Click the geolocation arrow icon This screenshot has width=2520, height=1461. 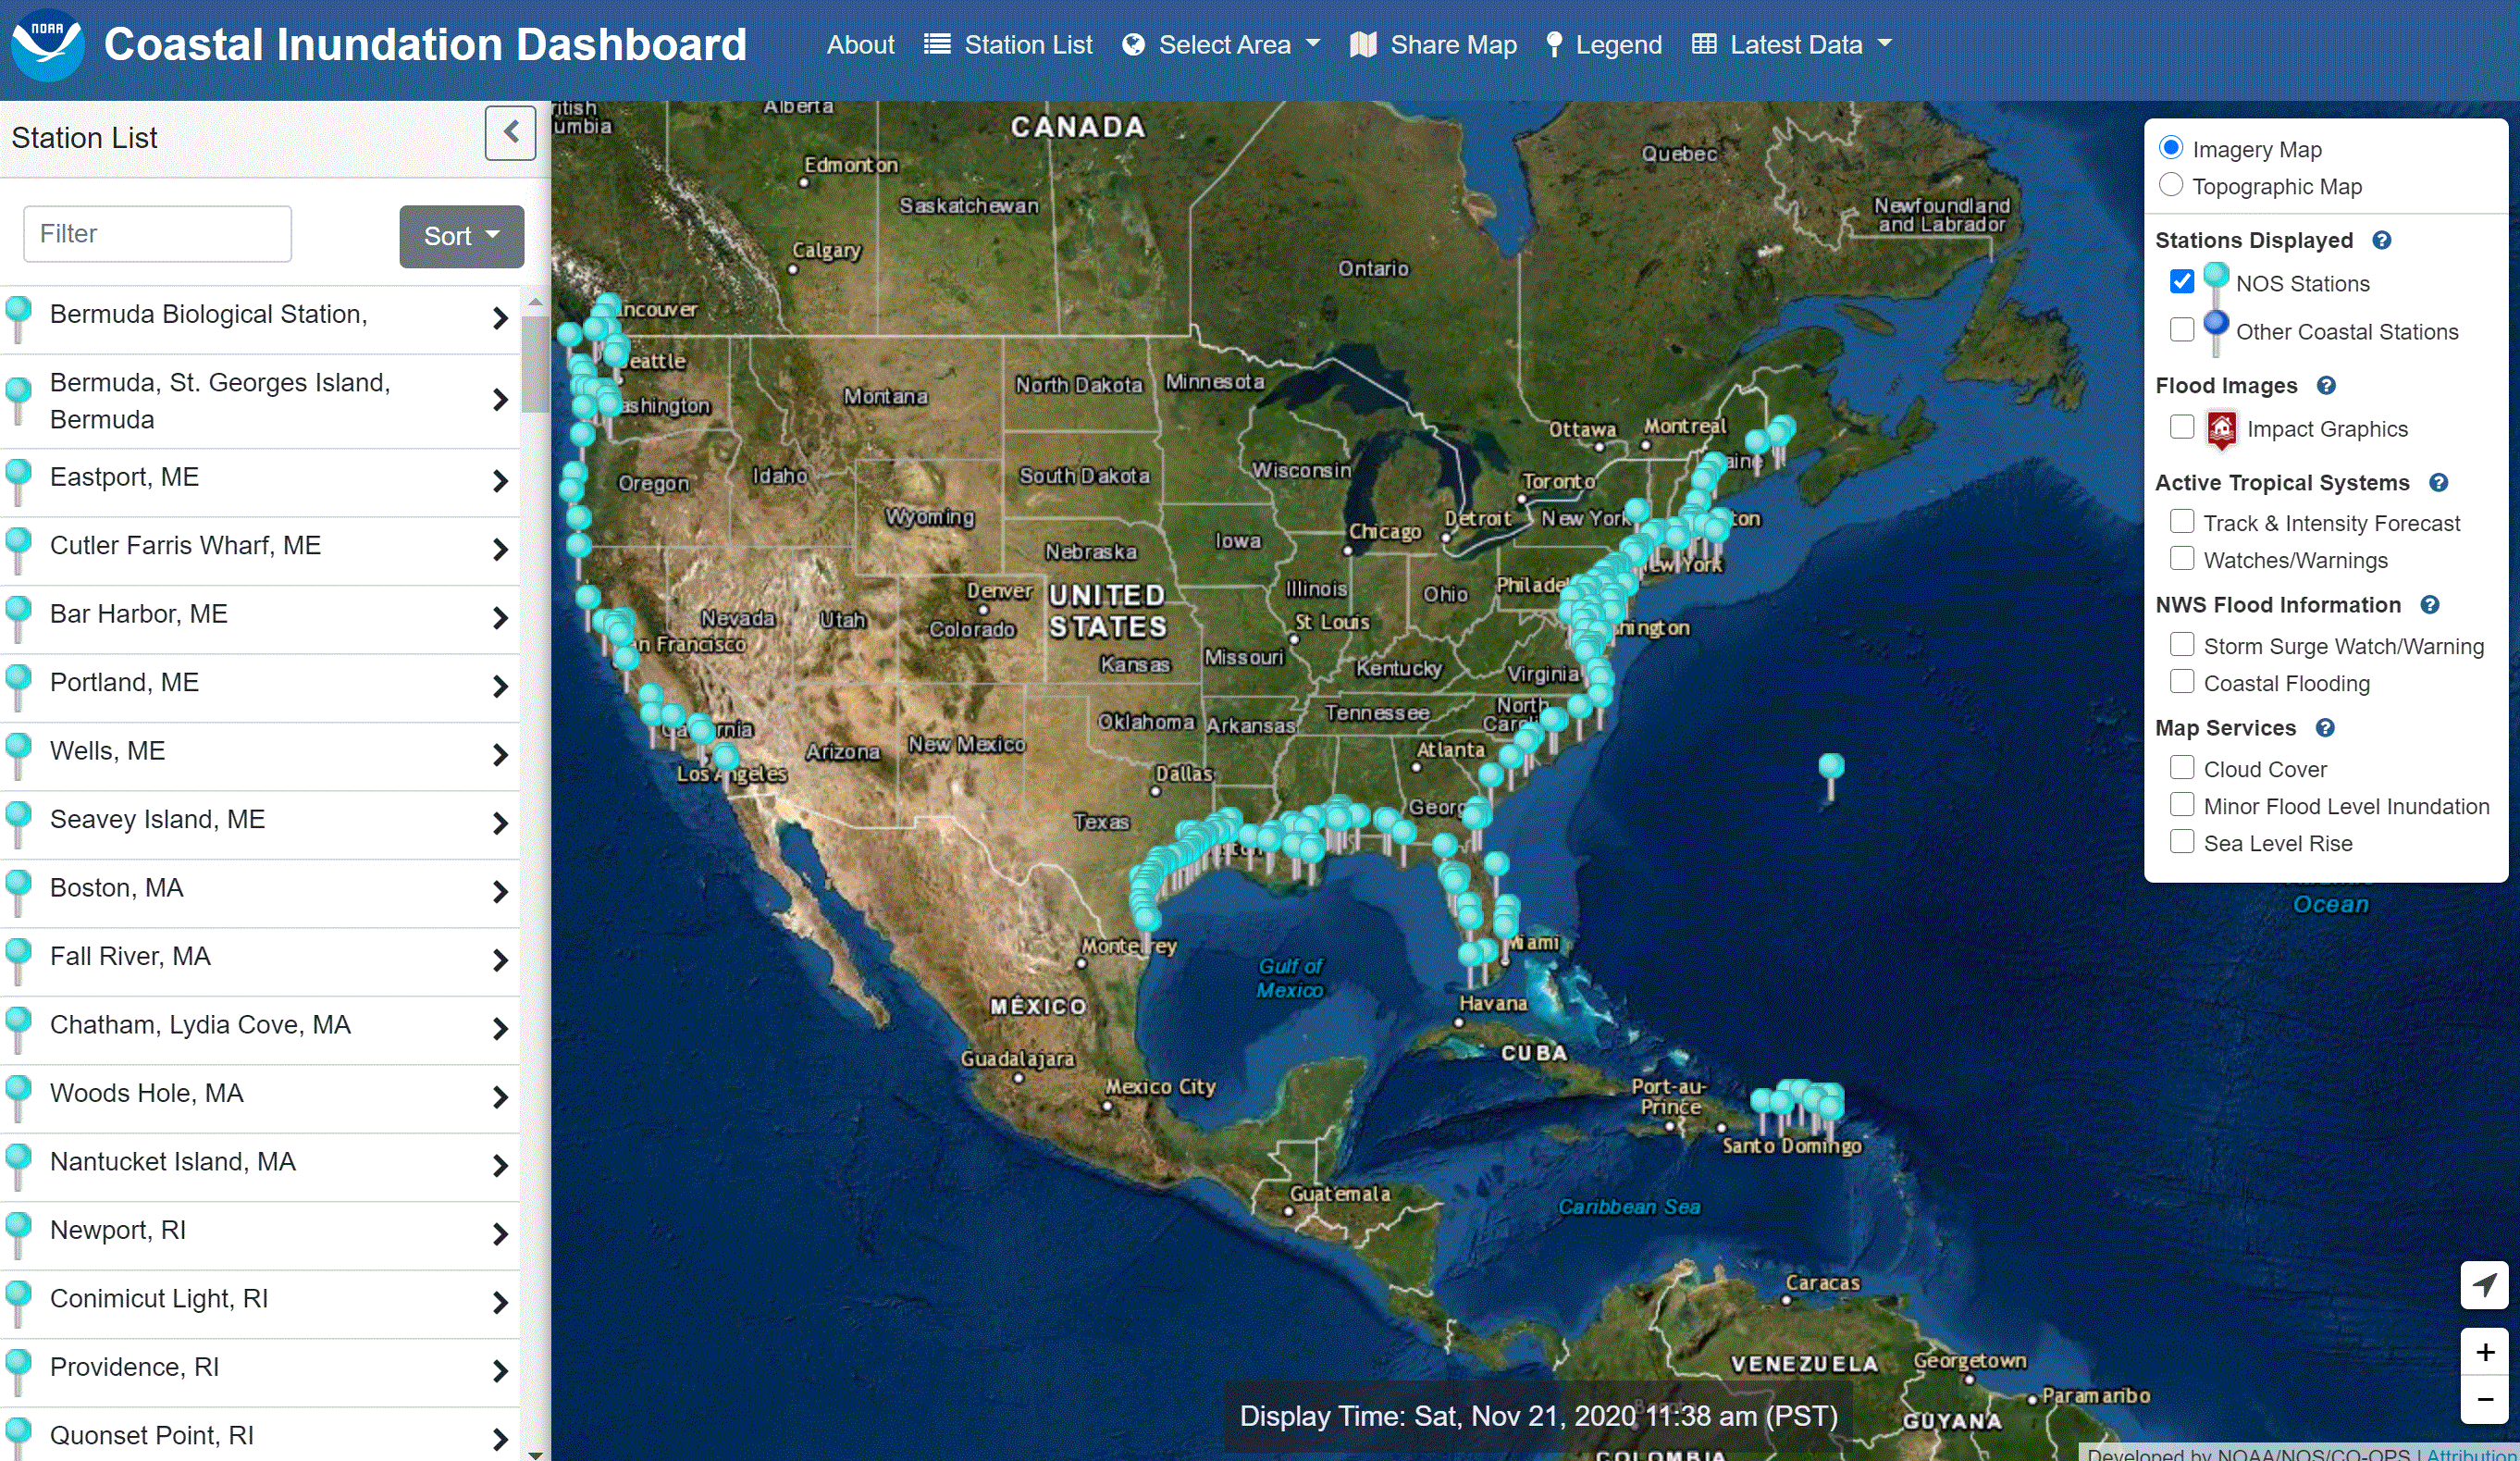[x=2484, y=1283]
